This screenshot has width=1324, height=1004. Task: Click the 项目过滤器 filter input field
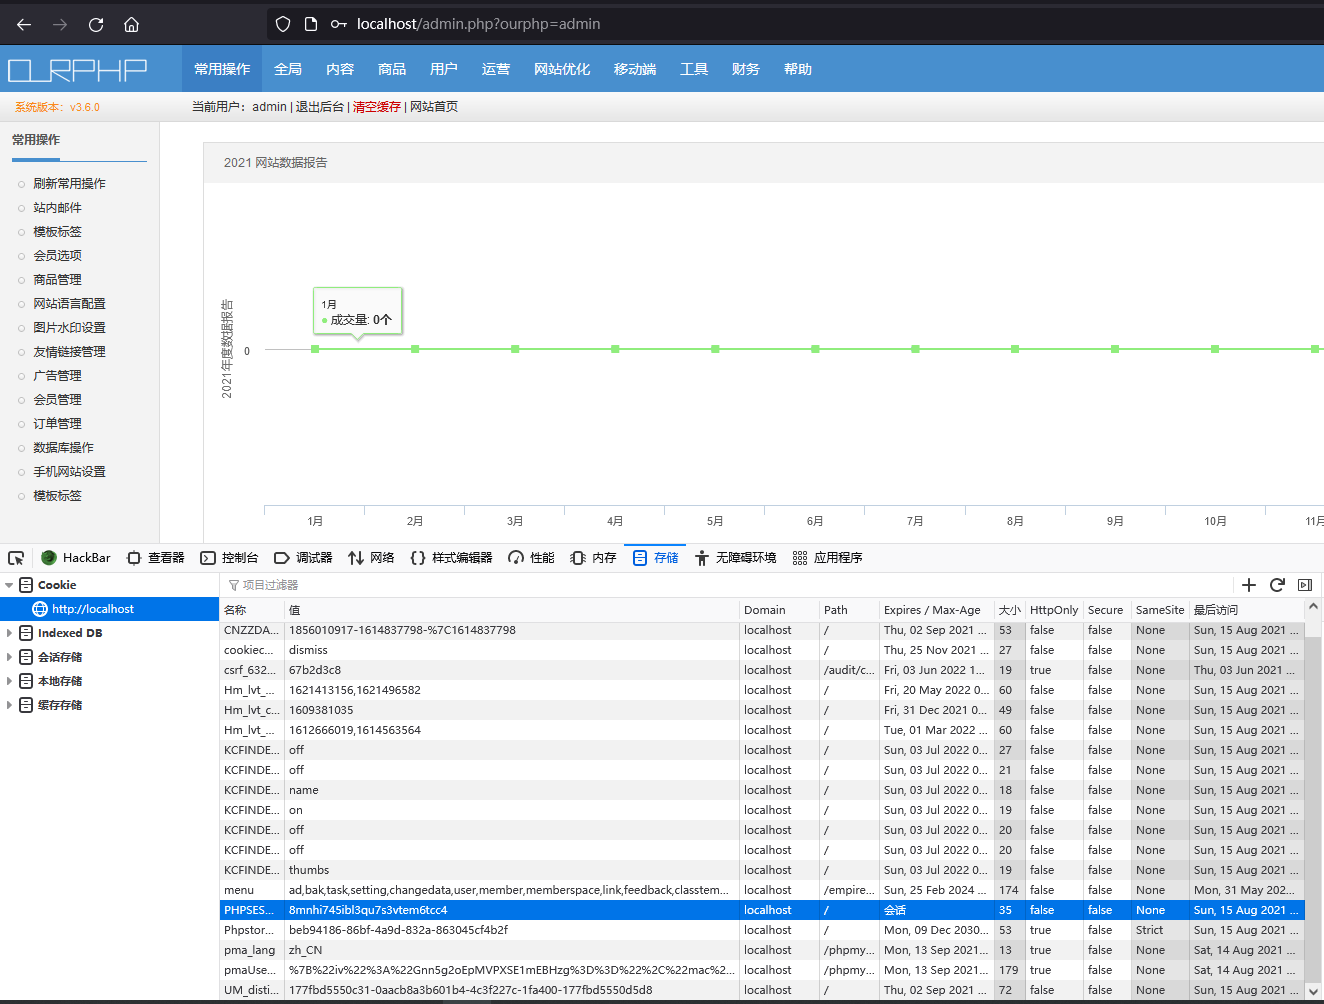click(725, 585)
